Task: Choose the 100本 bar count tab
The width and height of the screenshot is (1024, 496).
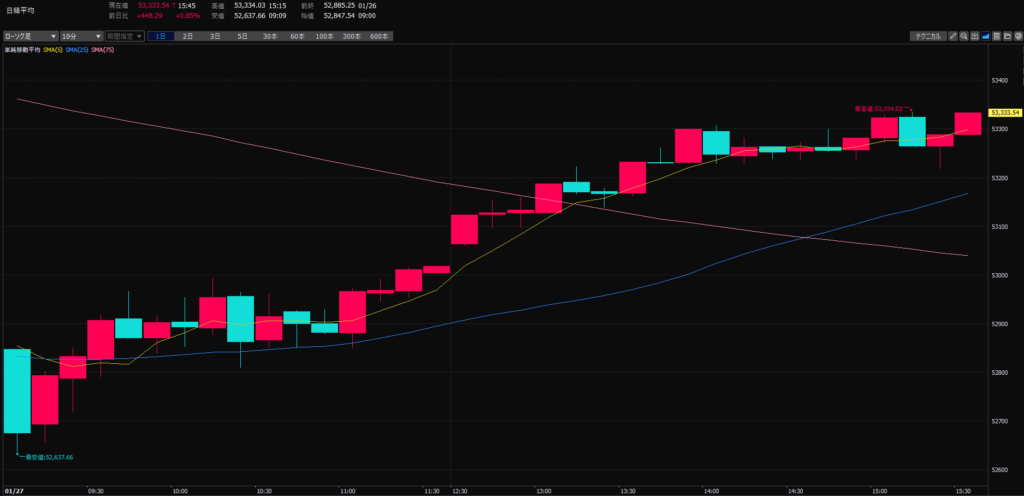Action: [324, 36]
